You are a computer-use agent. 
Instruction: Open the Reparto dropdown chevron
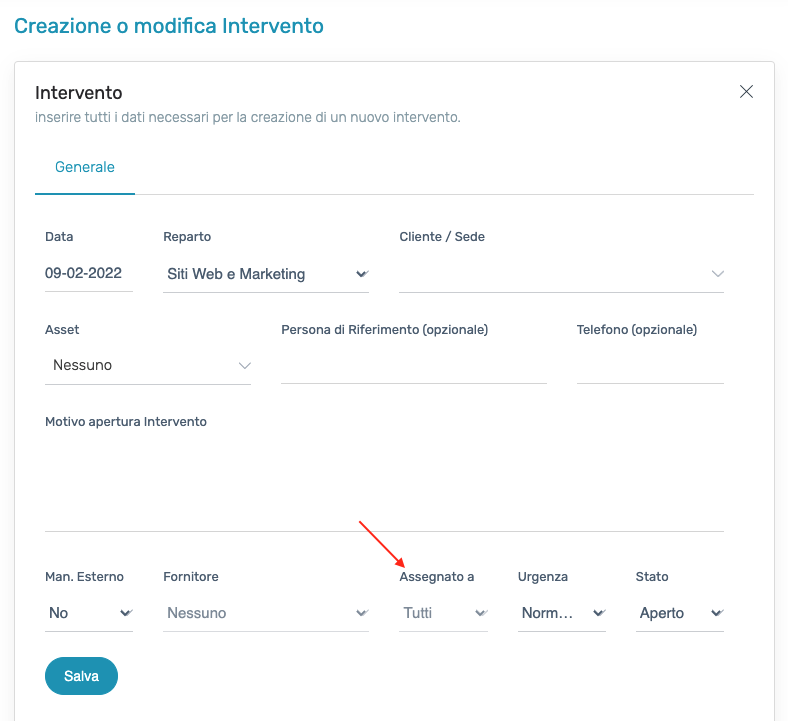[362, 274]
